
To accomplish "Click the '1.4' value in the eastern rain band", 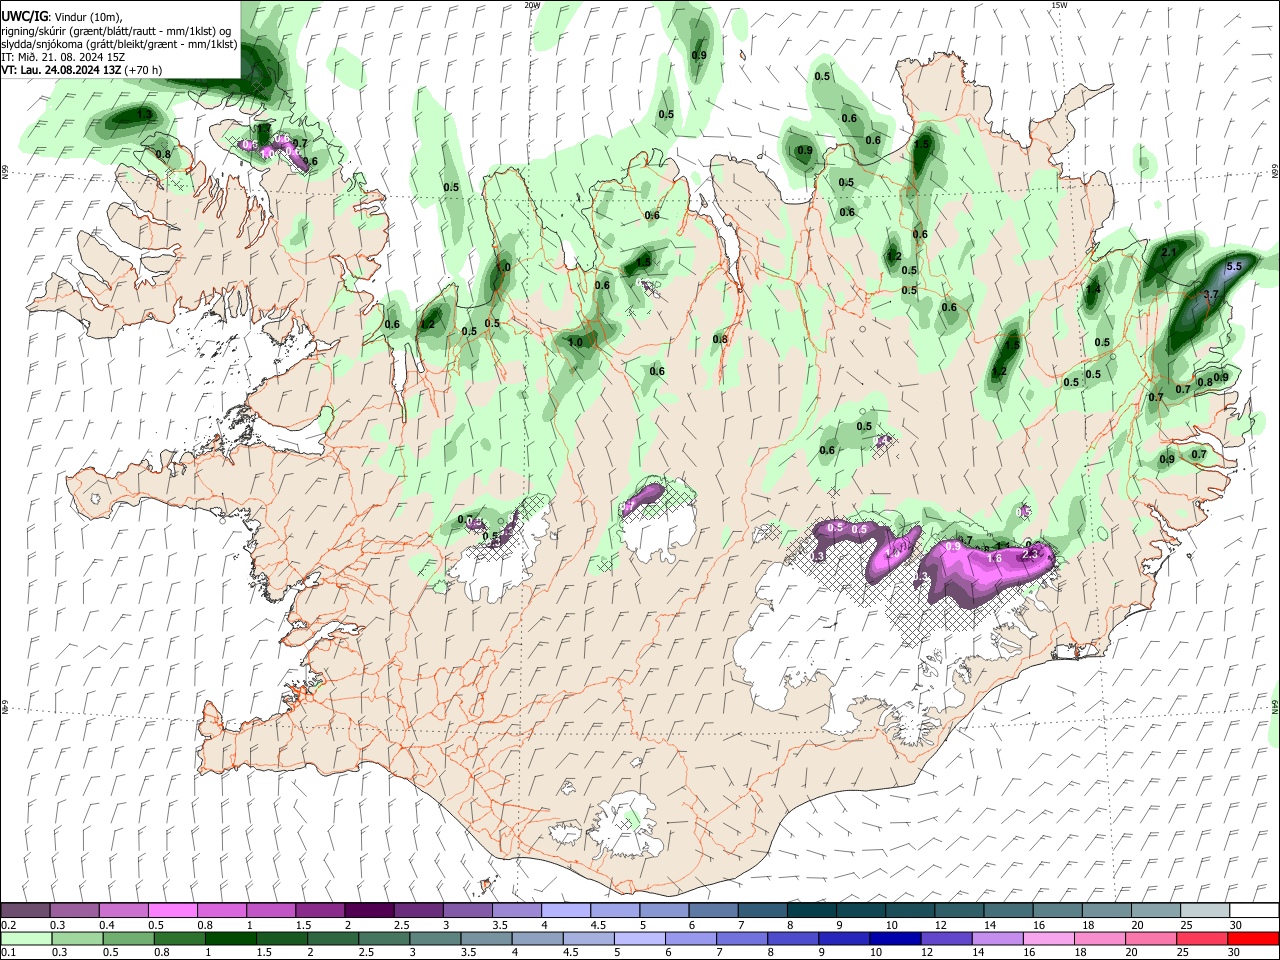I will [x=1093, y=290].
